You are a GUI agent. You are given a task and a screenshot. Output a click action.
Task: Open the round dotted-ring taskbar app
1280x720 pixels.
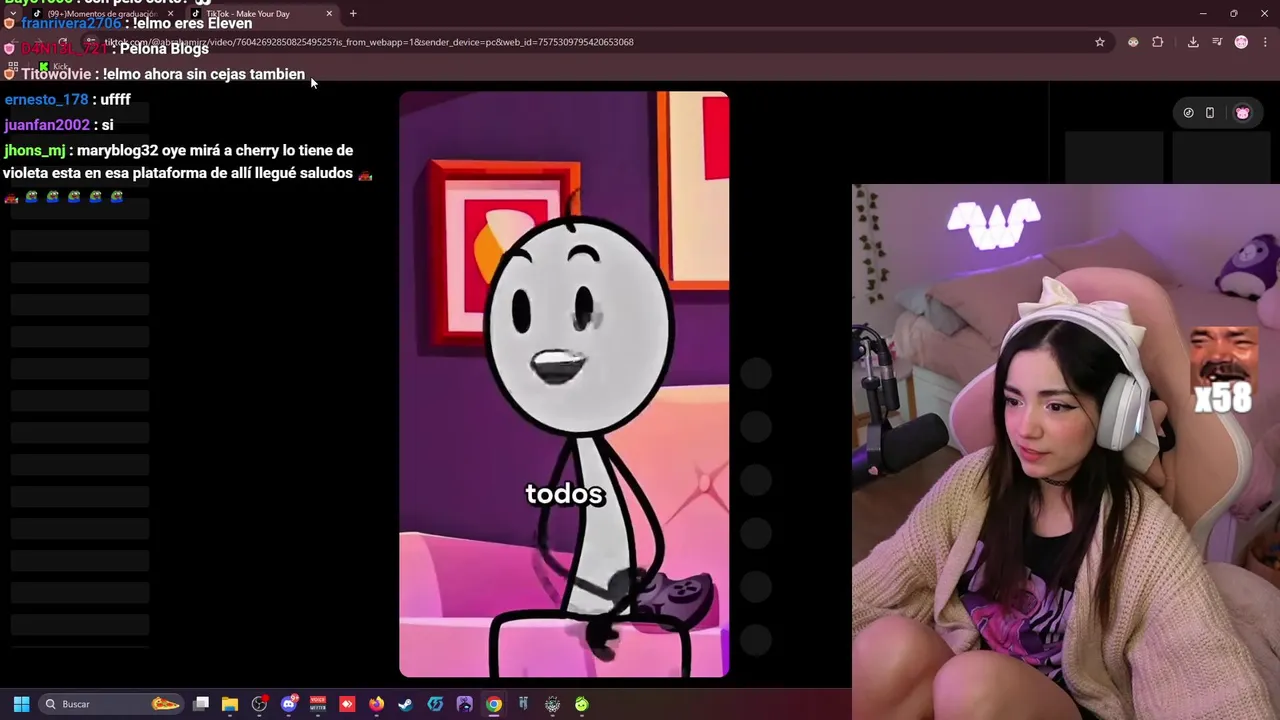(x=552, y=704)
